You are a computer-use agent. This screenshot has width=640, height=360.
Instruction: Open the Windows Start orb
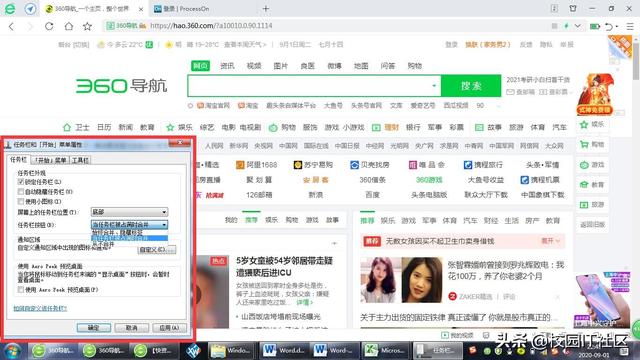[x=12, y=351]
